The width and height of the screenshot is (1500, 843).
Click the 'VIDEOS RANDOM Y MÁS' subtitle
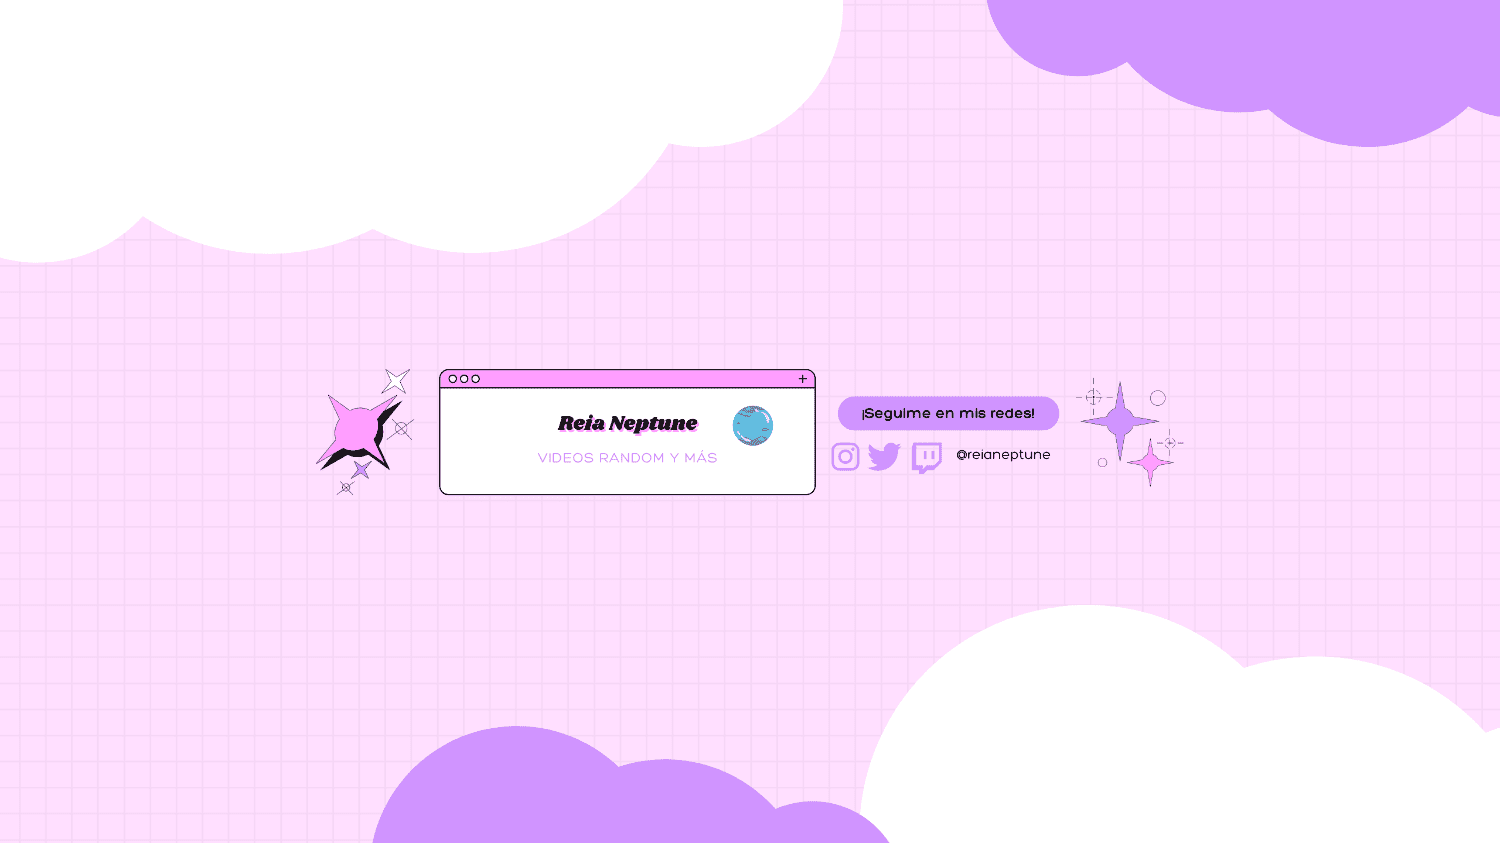[627, 458]
